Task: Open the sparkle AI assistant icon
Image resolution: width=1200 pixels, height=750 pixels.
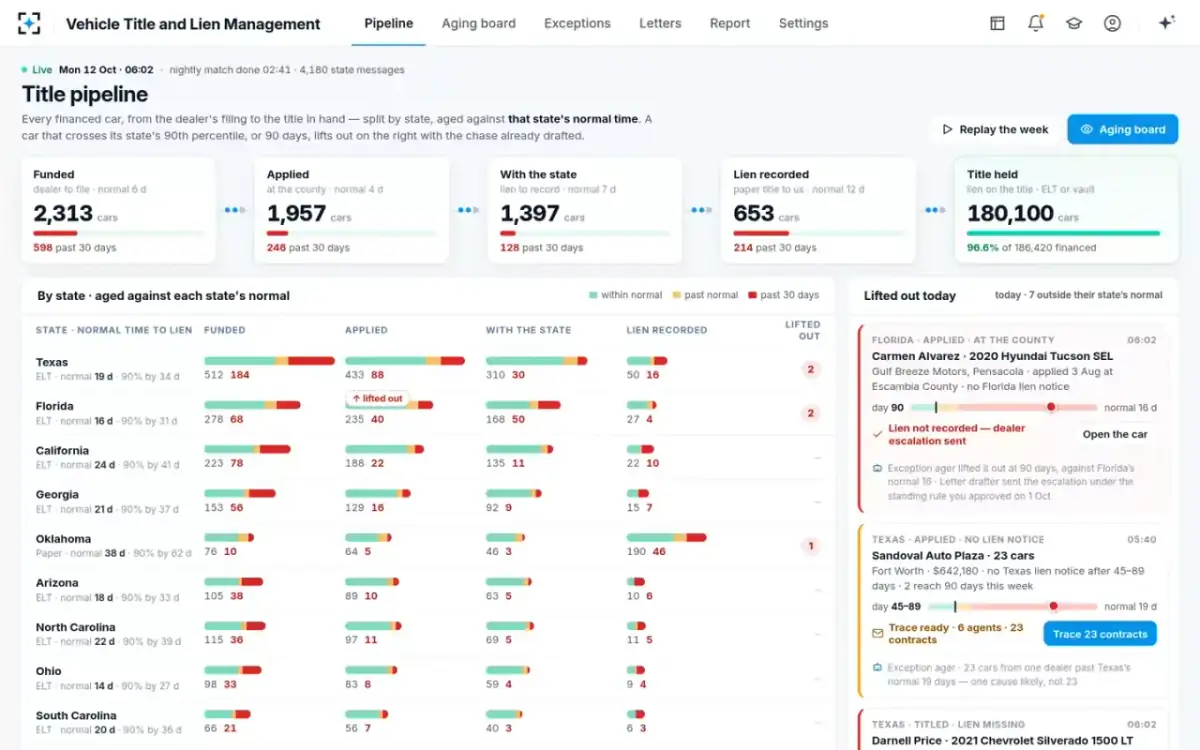Action: (1165, 23)
